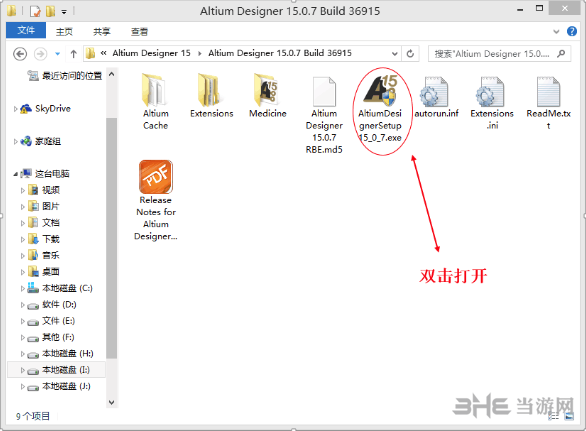This screenshot has width=586, height=431.
Task: Refresh the current folder view
Action: click(x=410, y=53)
